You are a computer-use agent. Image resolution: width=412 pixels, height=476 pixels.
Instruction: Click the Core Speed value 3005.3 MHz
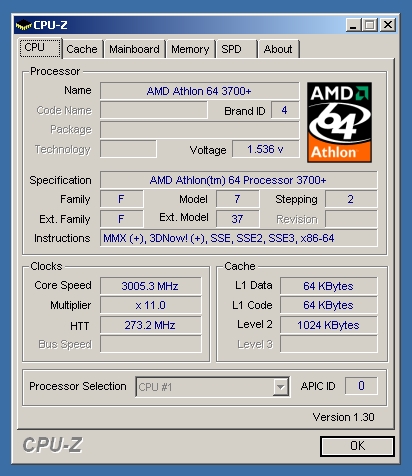151,286
